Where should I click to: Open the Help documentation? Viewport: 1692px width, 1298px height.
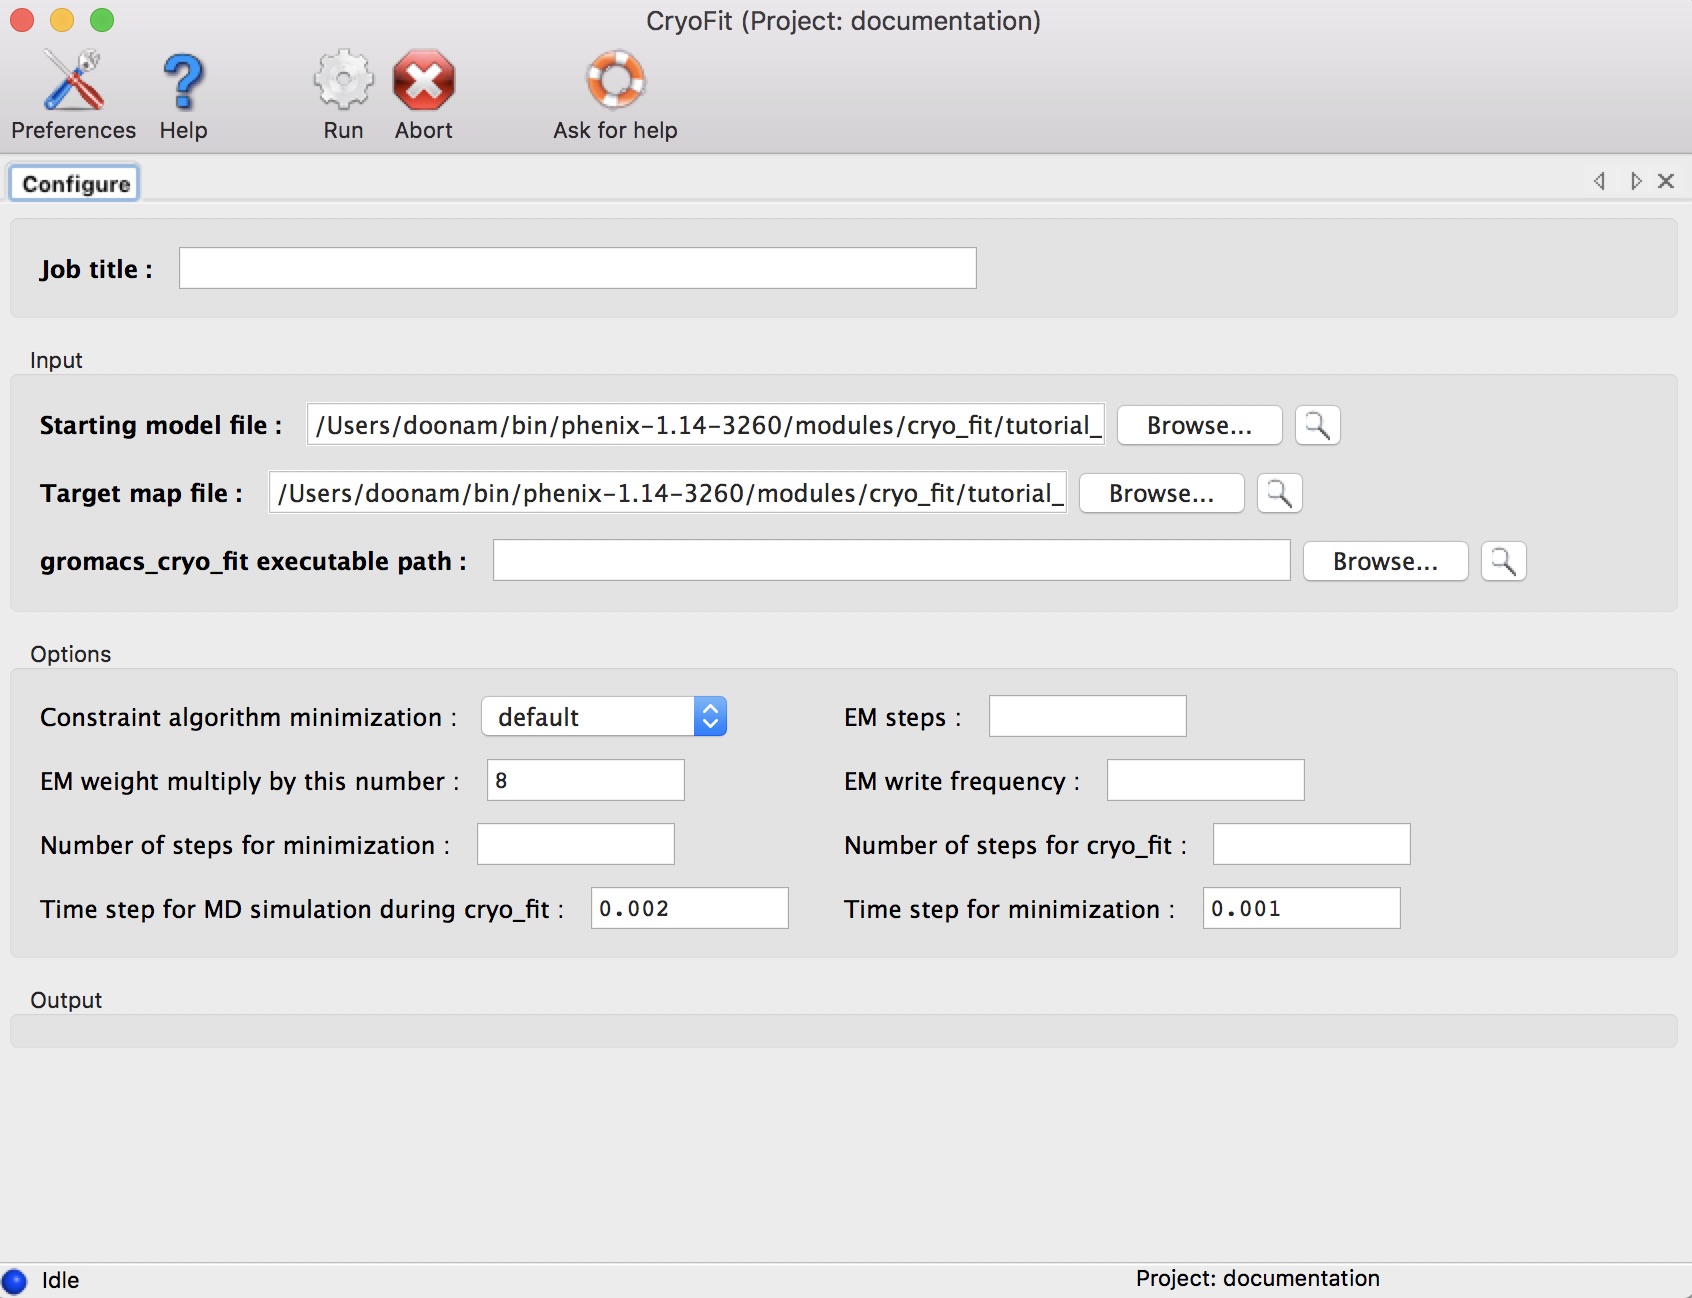coord(183,90)
